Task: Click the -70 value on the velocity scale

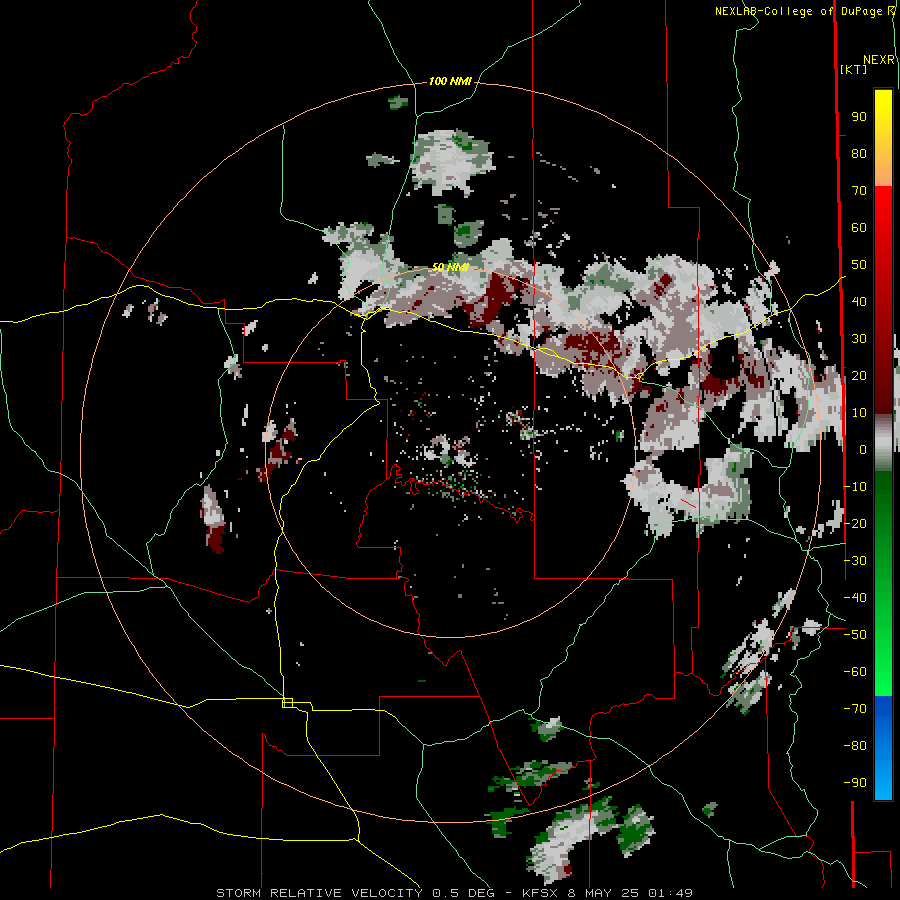Action: [x=855, y=709]
